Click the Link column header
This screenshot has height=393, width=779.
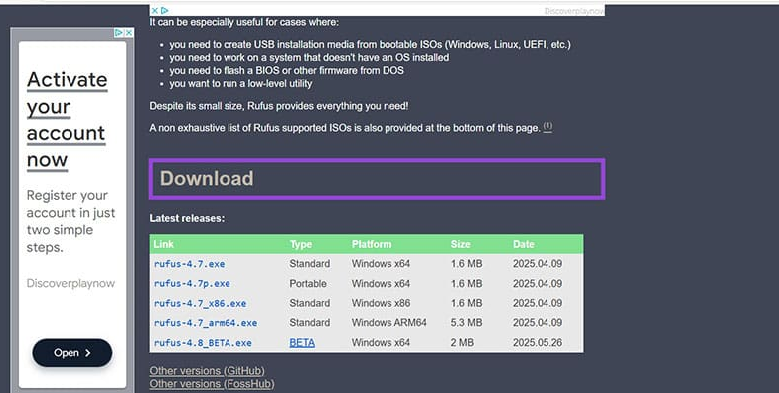[x=163, y=244]
